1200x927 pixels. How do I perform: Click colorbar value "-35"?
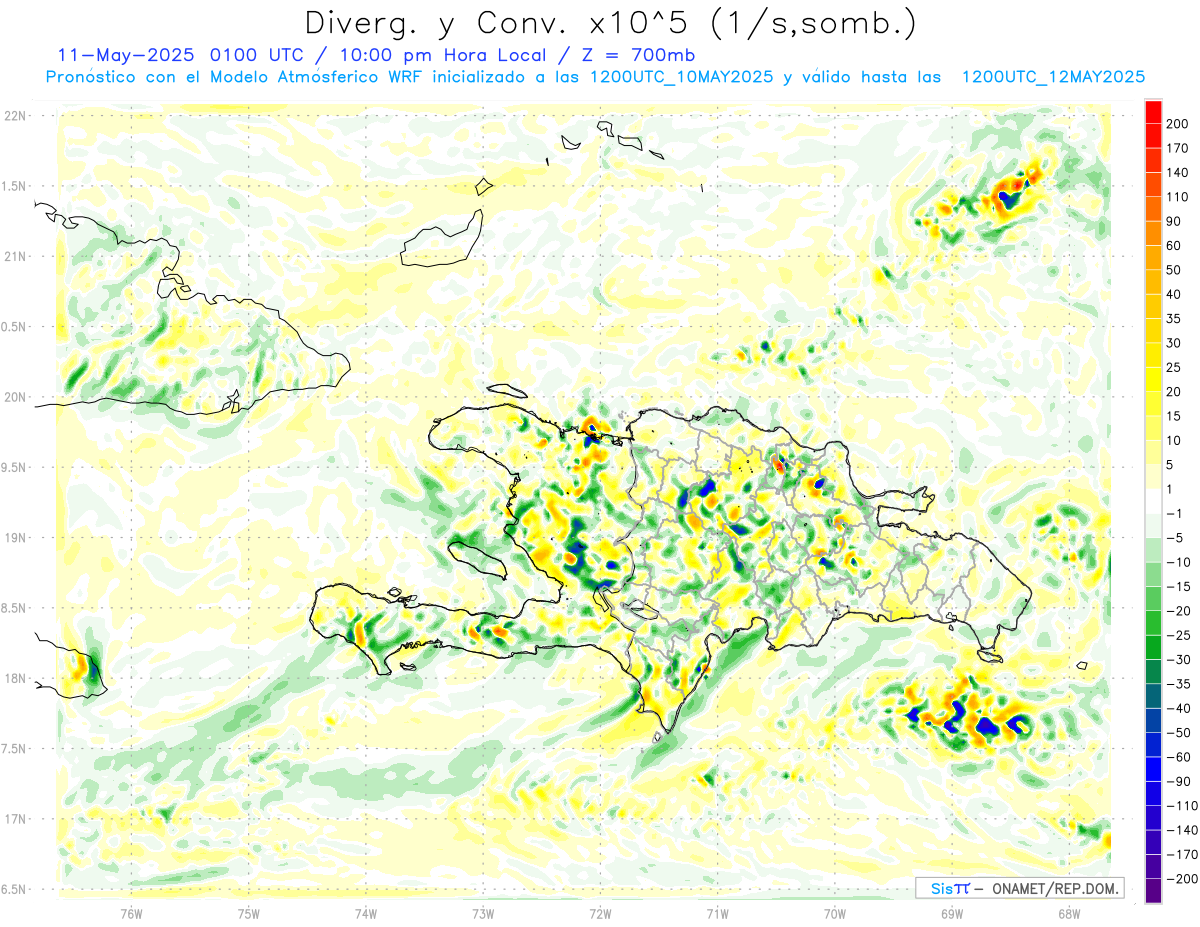(1179, 684)
